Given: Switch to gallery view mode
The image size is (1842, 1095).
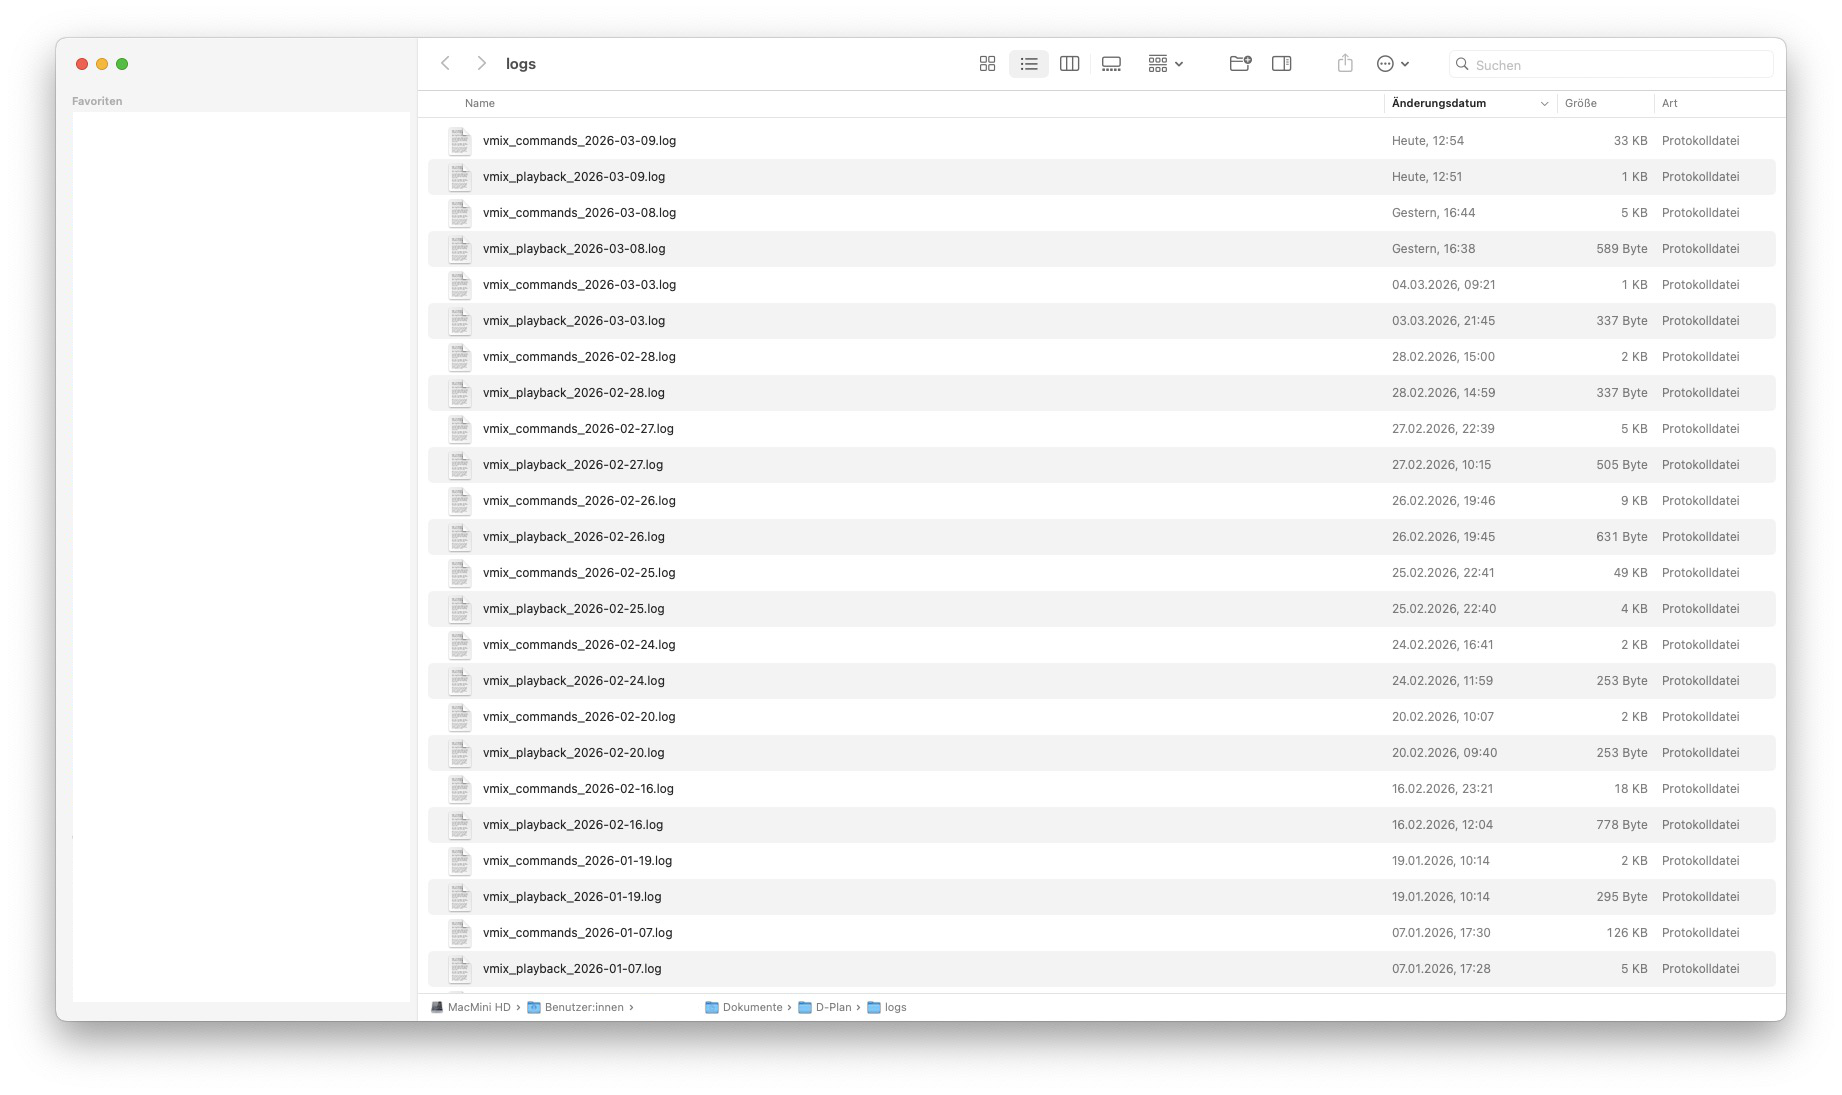Looking at the screenshot, I should click(x=1111, y=63).
